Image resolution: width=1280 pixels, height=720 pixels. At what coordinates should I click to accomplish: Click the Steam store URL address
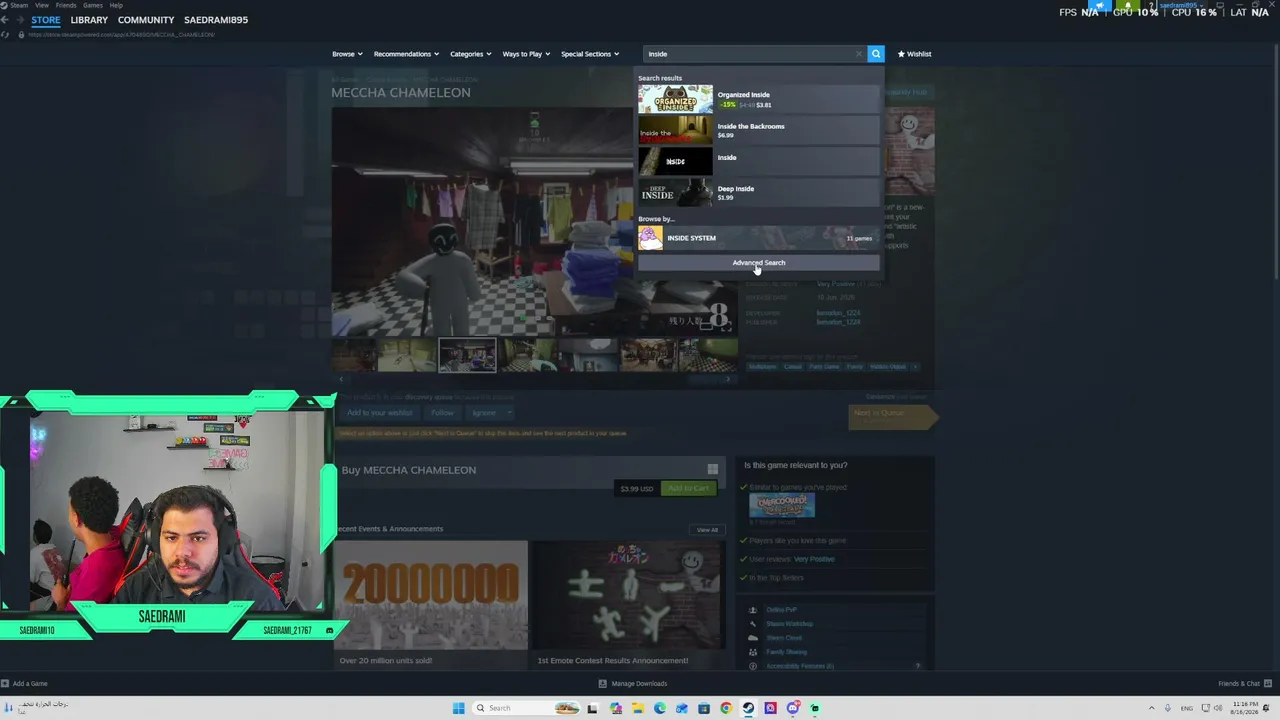pos(121,35)
